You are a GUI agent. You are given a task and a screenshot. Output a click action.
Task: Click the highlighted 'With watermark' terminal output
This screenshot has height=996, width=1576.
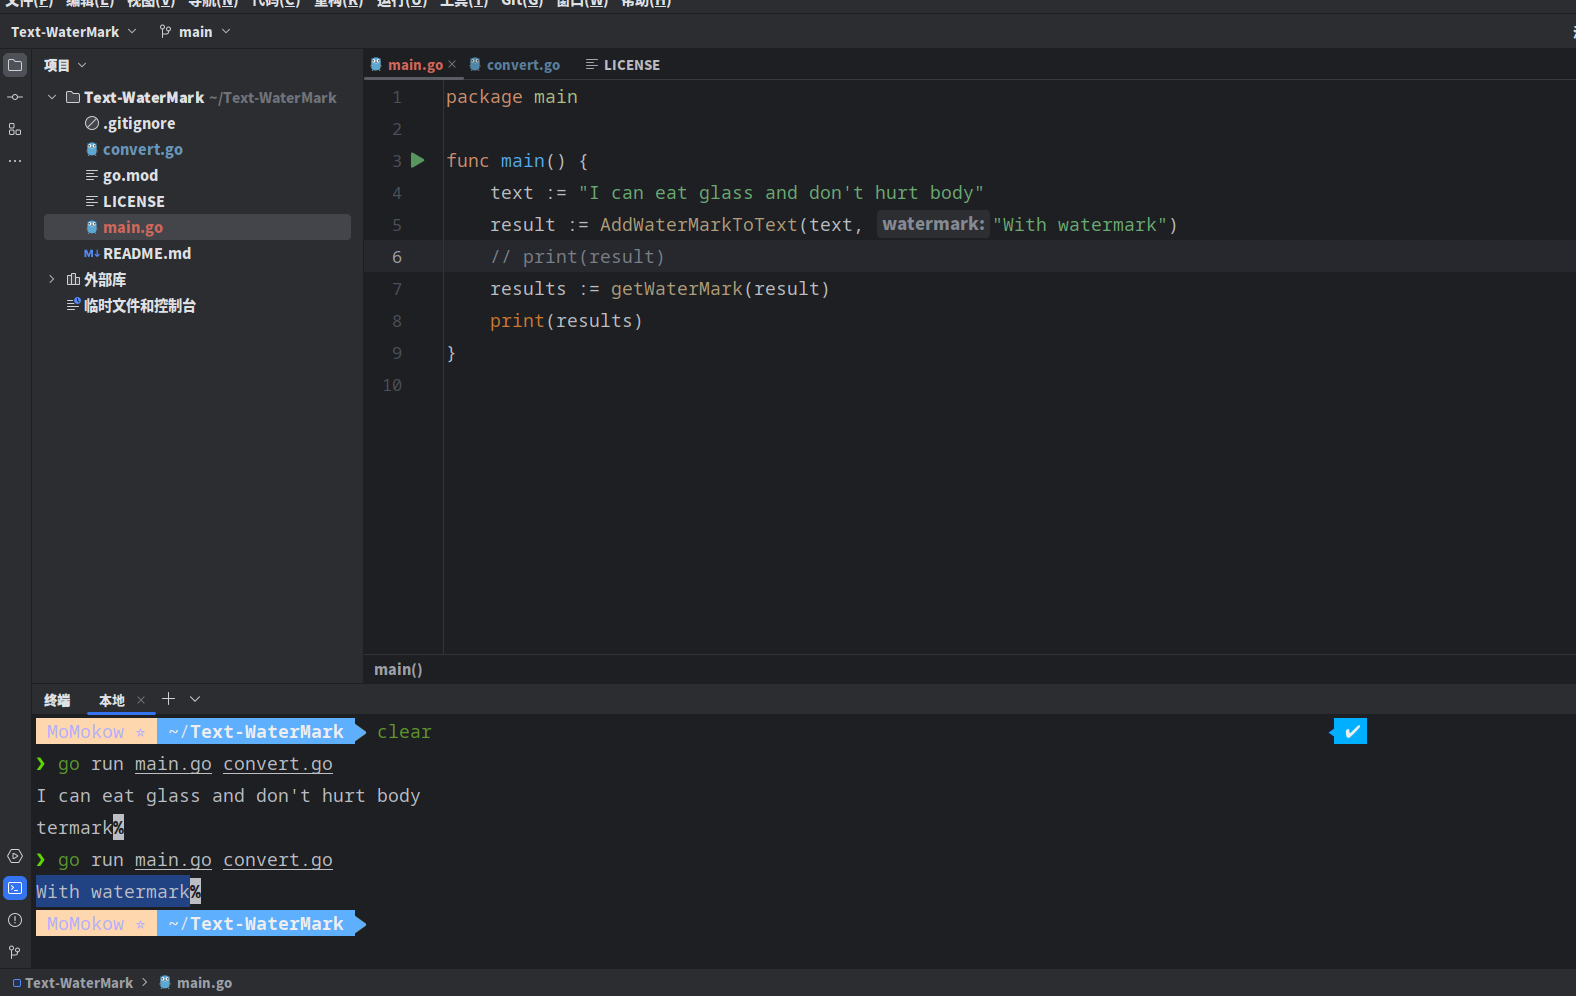pos(113,892)
